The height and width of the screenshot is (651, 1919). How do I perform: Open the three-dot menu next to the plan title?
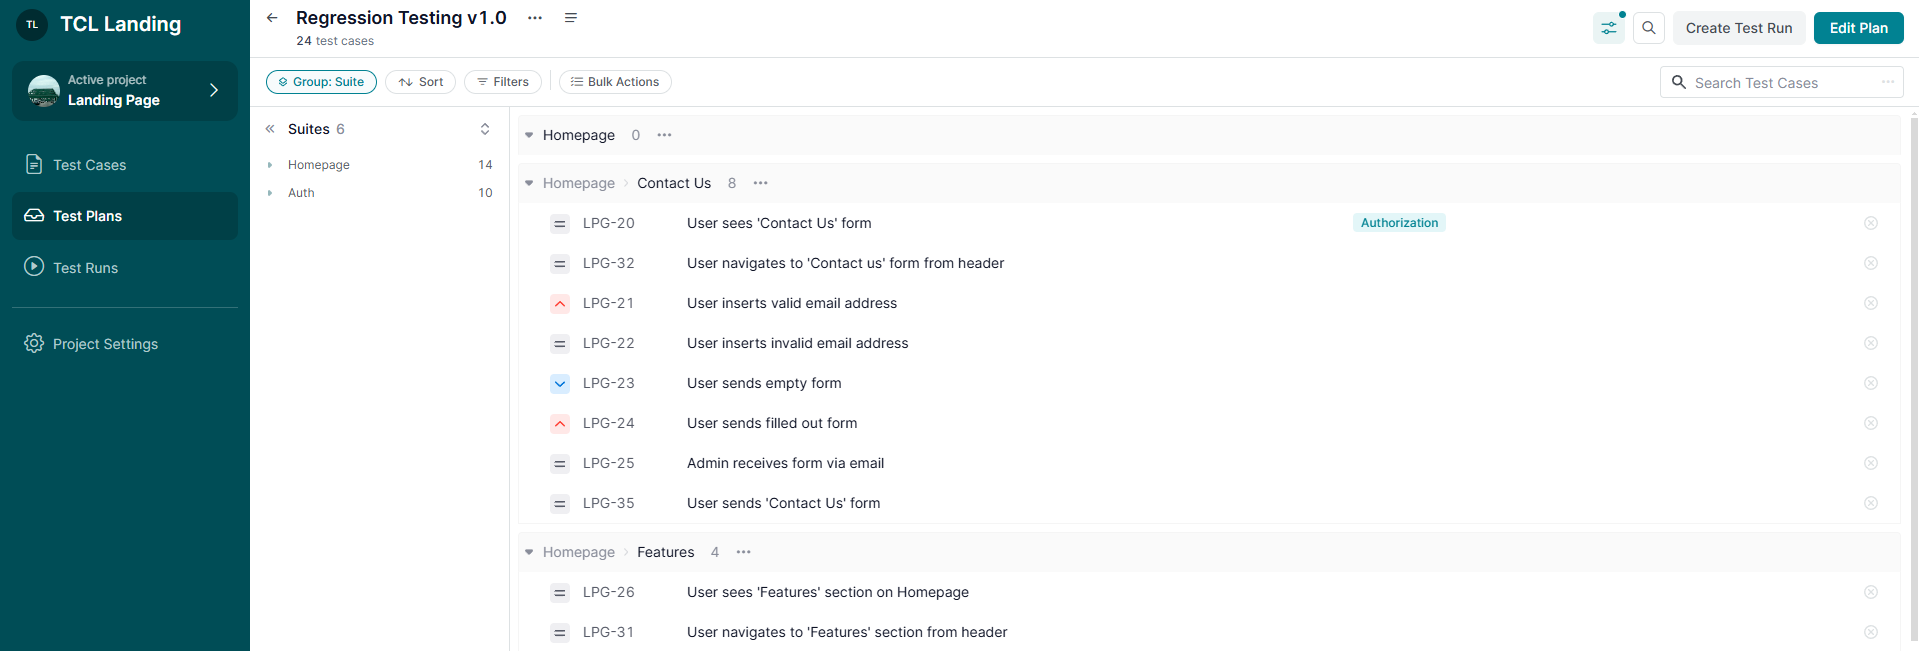pyautogui.click(x=535, y=18)
